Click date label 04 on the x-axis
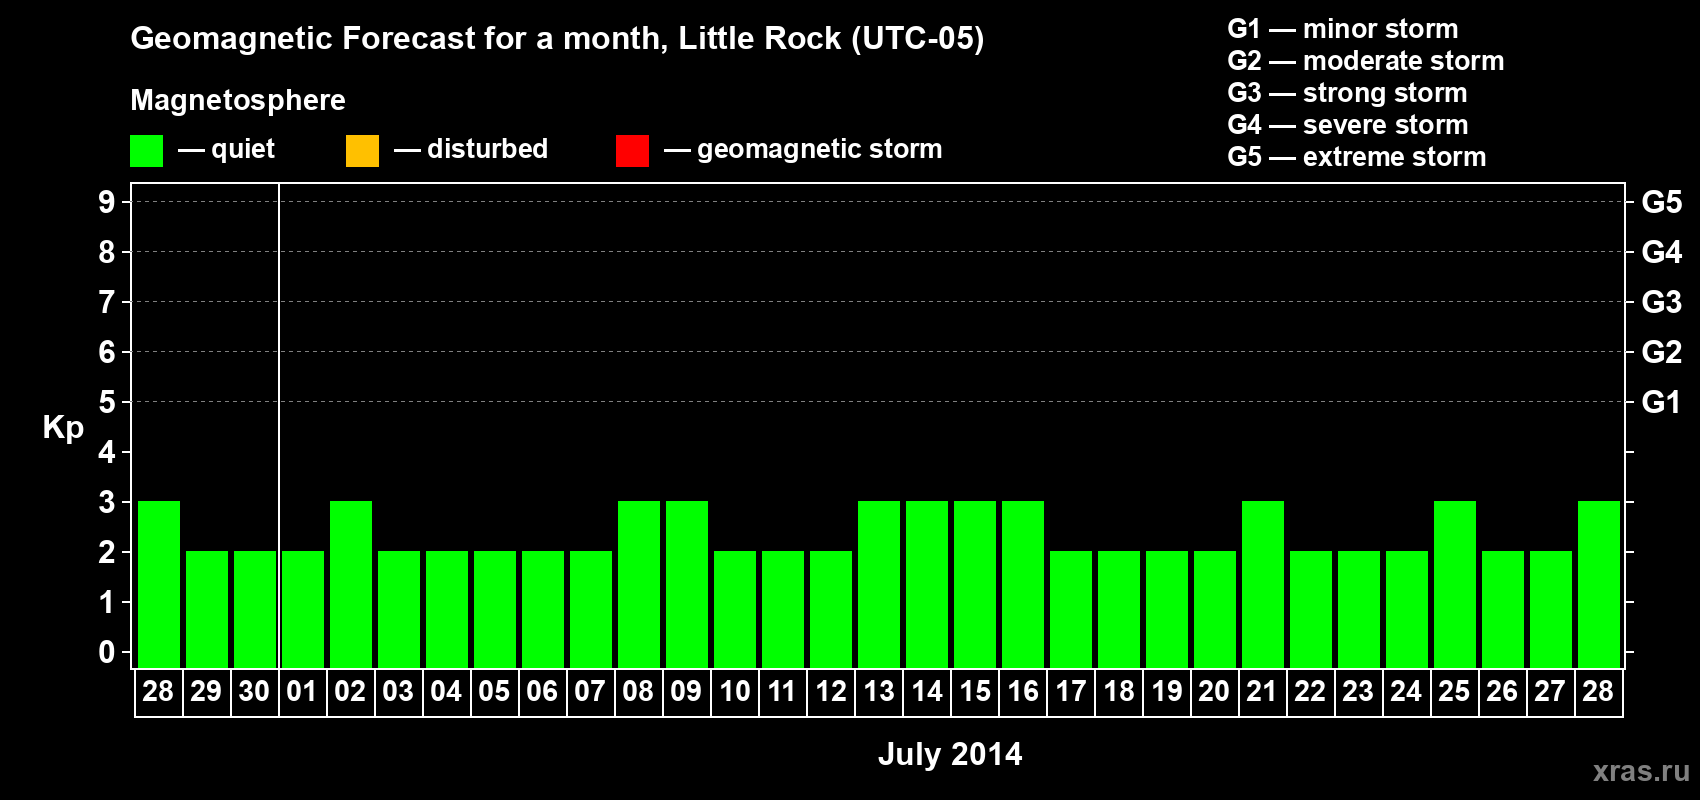The image size is (1700, 800). click(x=446, y=692)
